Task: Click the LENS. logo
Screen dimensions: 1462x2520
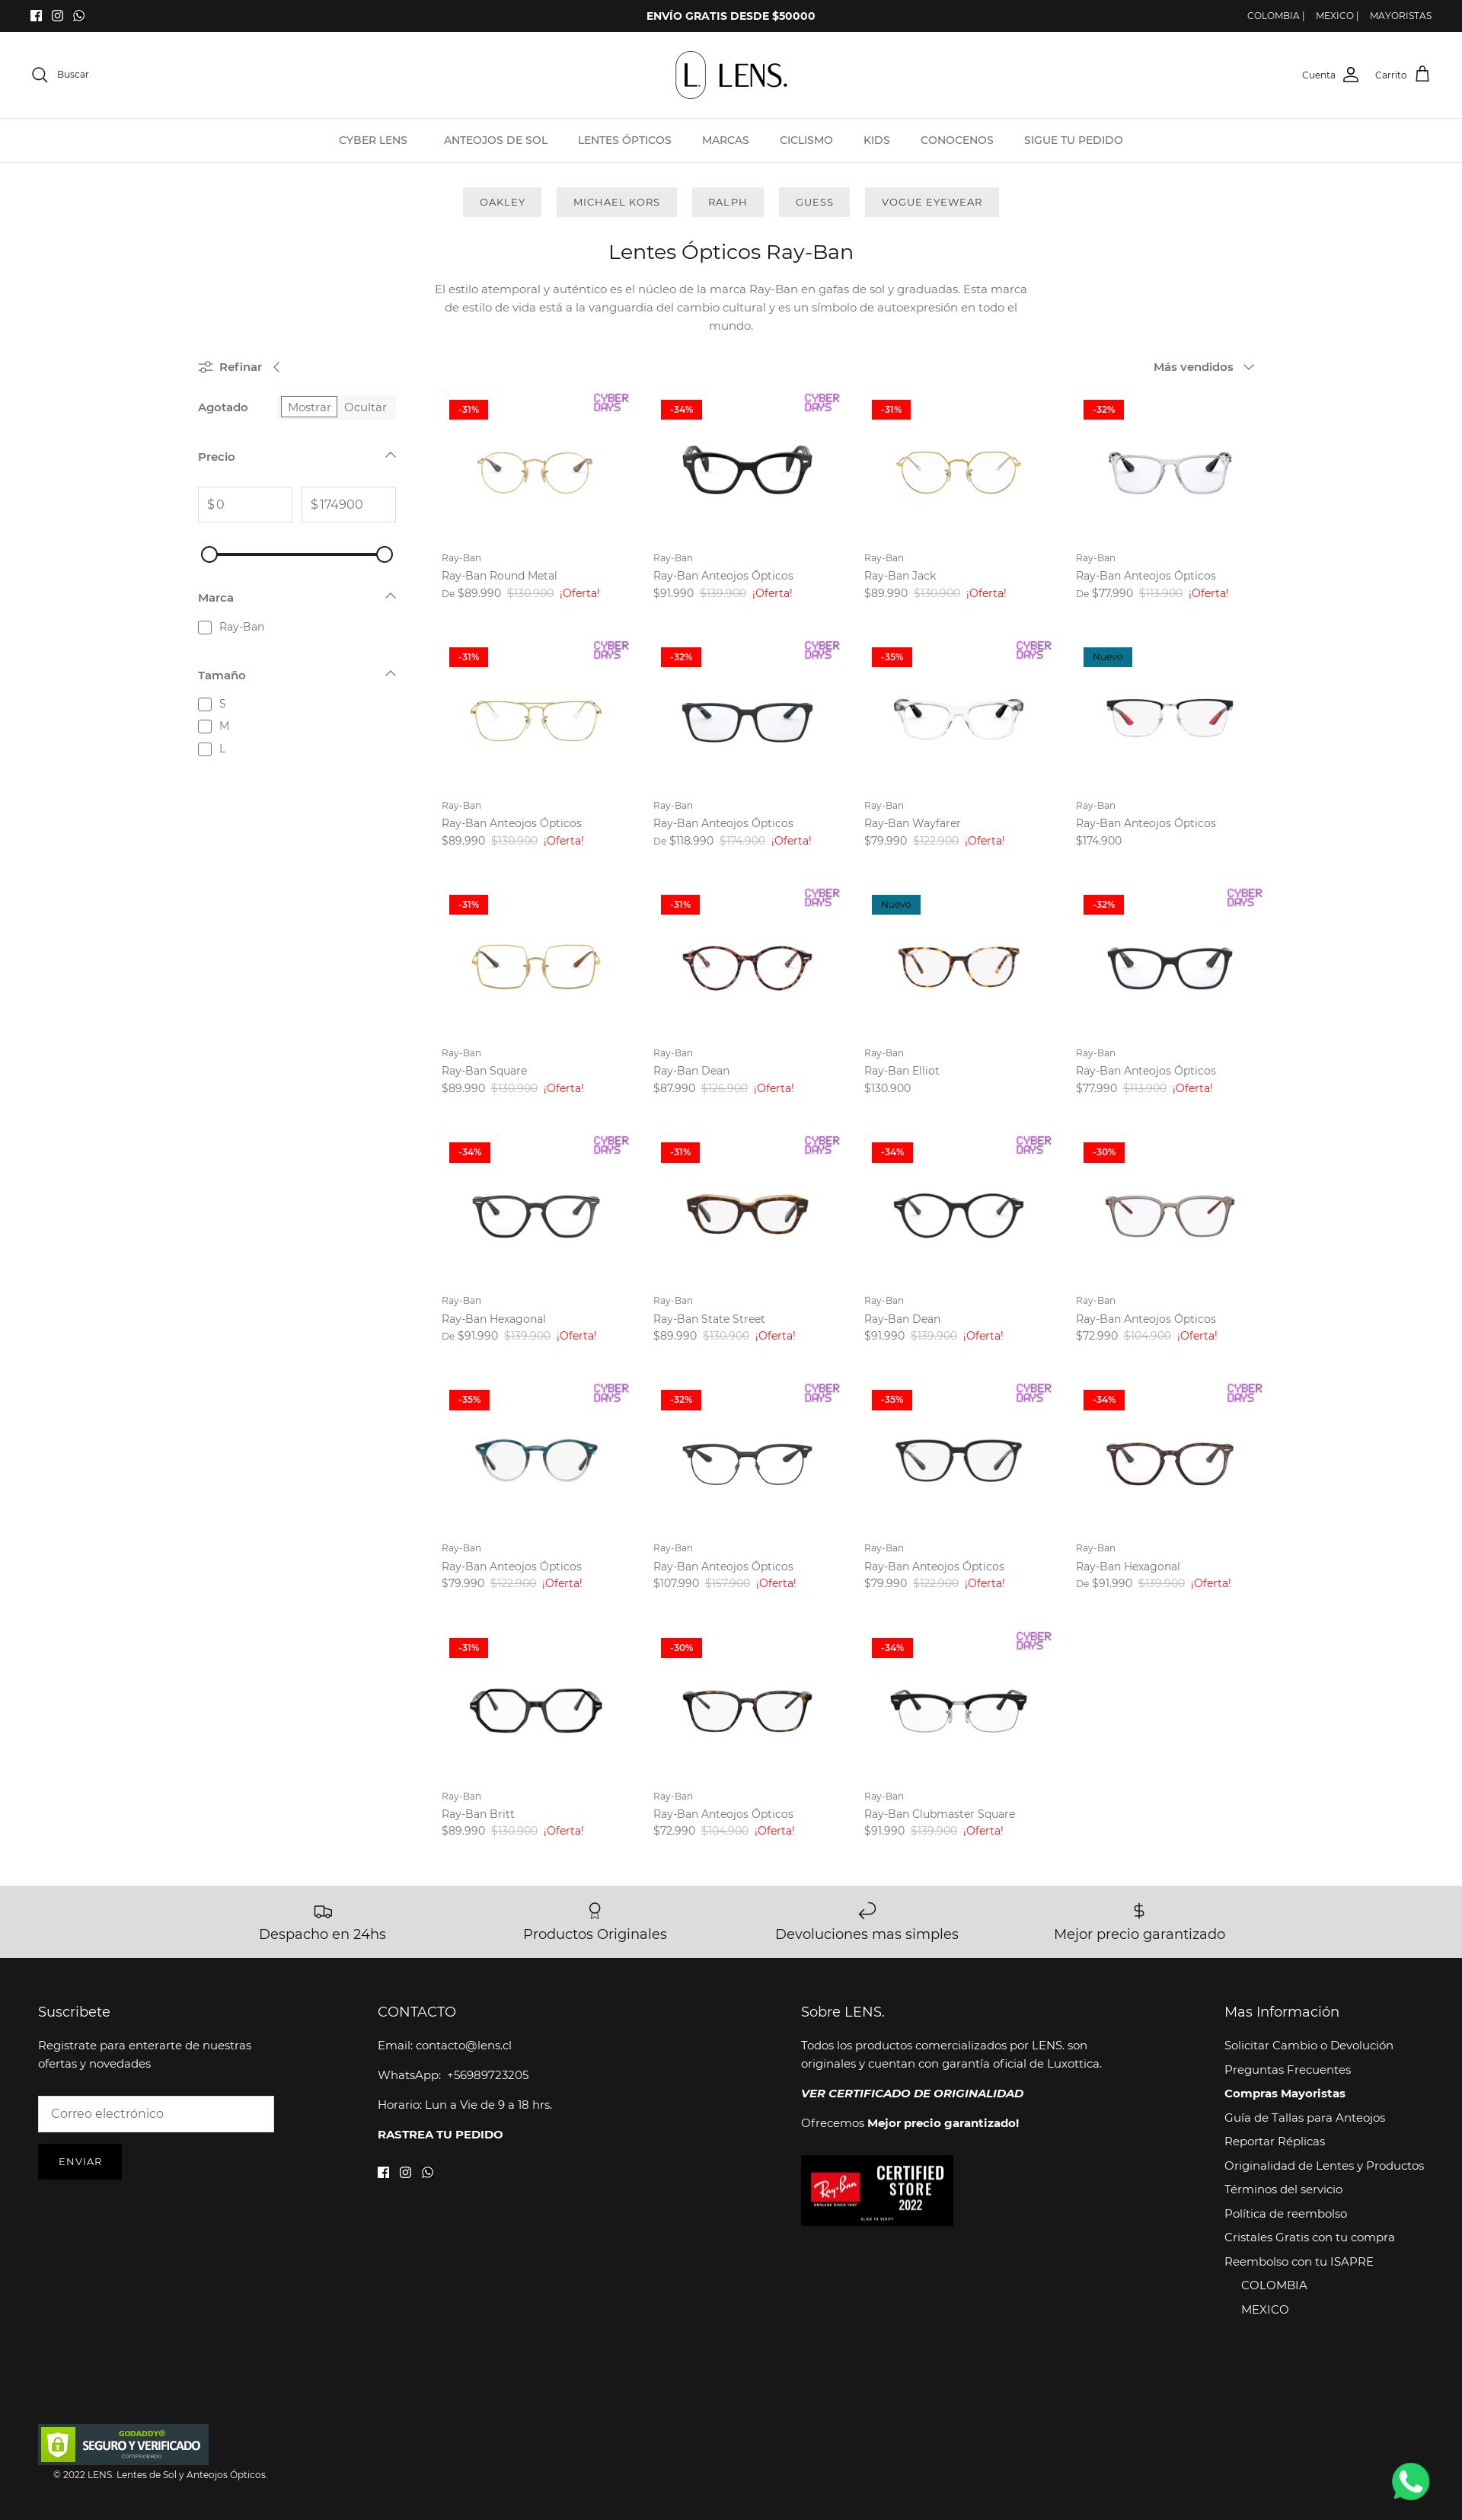Action: click(731, 75)
